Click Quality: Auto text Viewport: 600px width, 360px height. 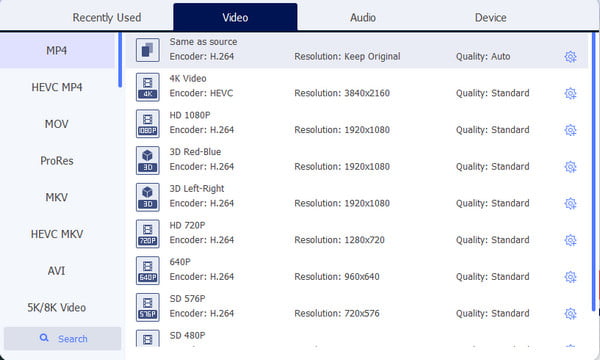click(x=483, y=57)
